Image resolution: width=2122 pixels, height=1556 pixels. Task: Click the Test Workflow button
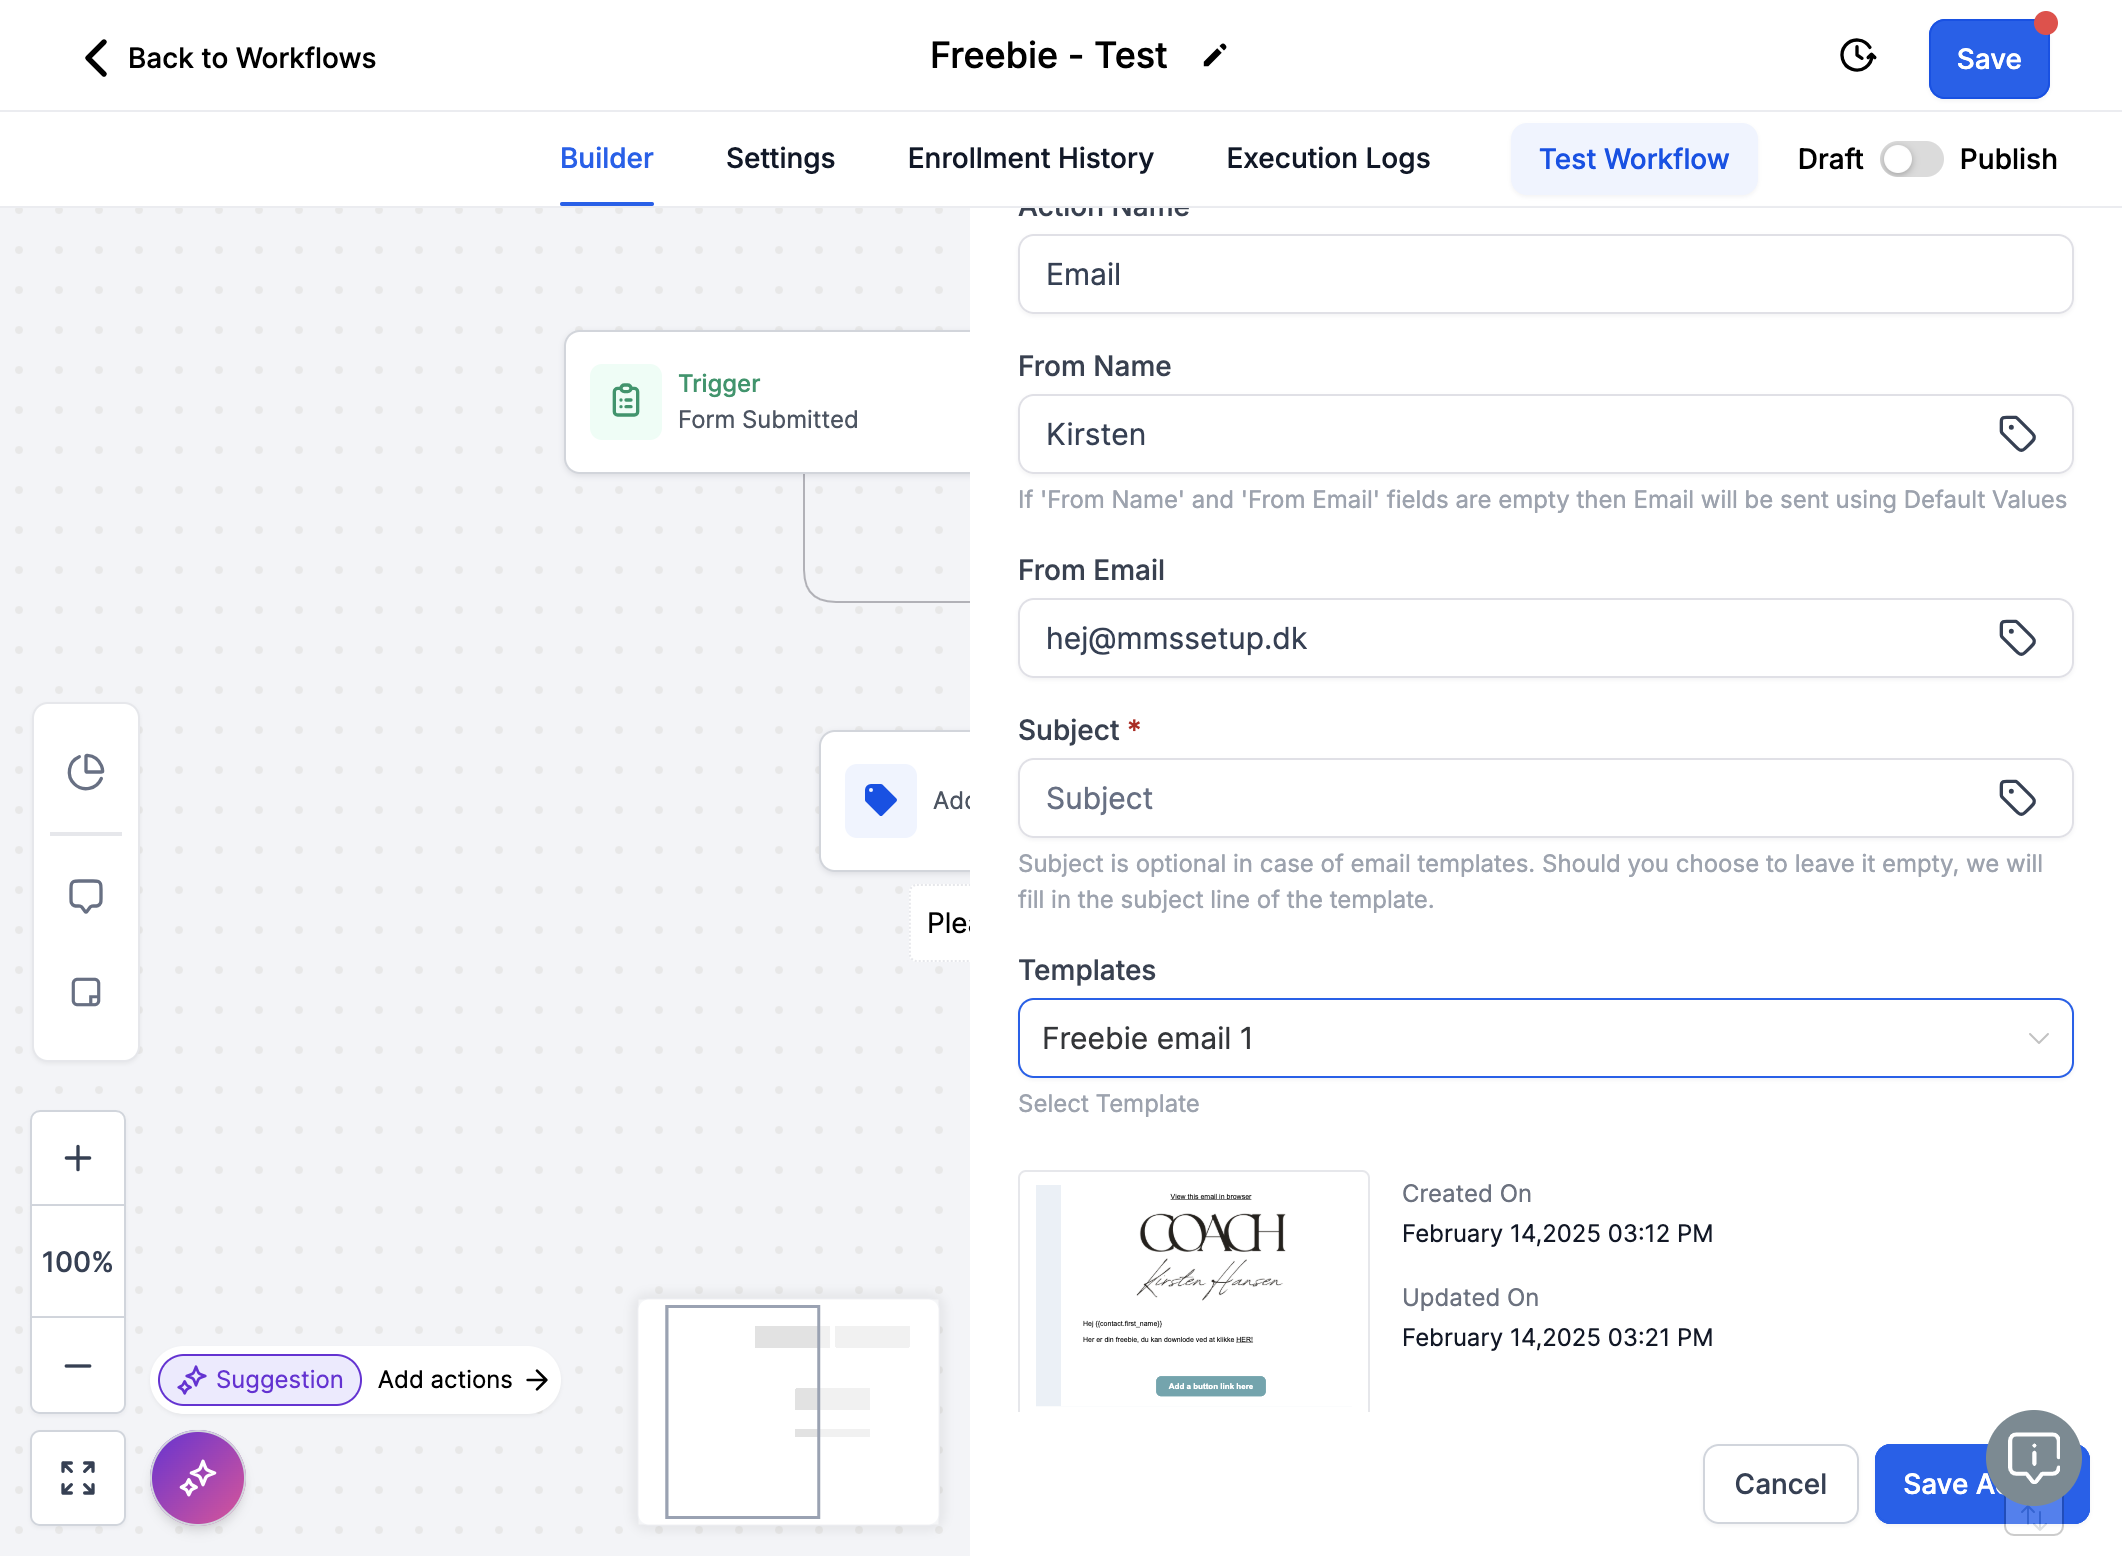[x=1634, y=159]
